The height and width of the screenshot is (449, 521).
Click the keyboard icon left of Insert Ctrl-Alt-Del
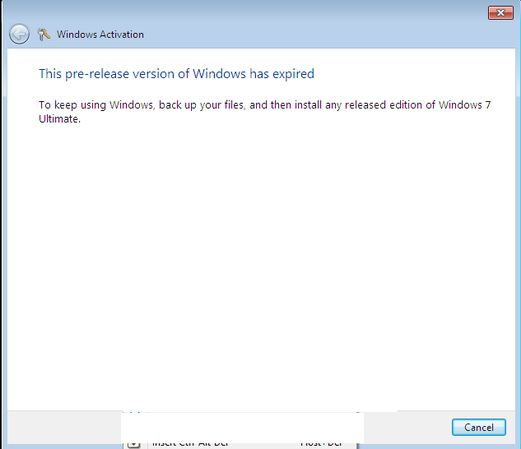[x=134, y=444]
